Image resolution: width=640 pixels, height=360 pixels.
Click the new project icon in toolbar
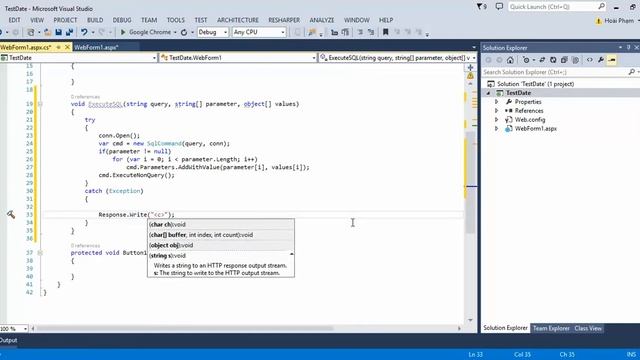31,32
